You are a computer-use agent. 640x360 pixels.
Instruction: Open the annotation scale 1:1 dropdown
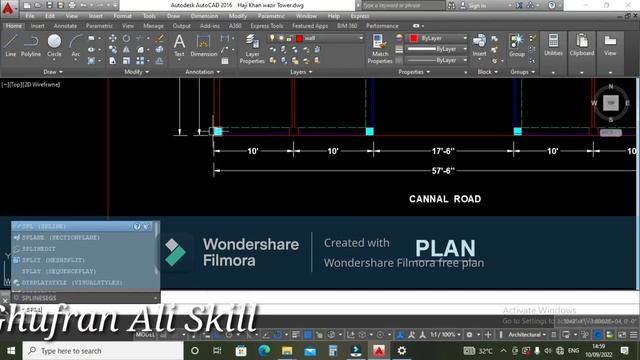444,335
